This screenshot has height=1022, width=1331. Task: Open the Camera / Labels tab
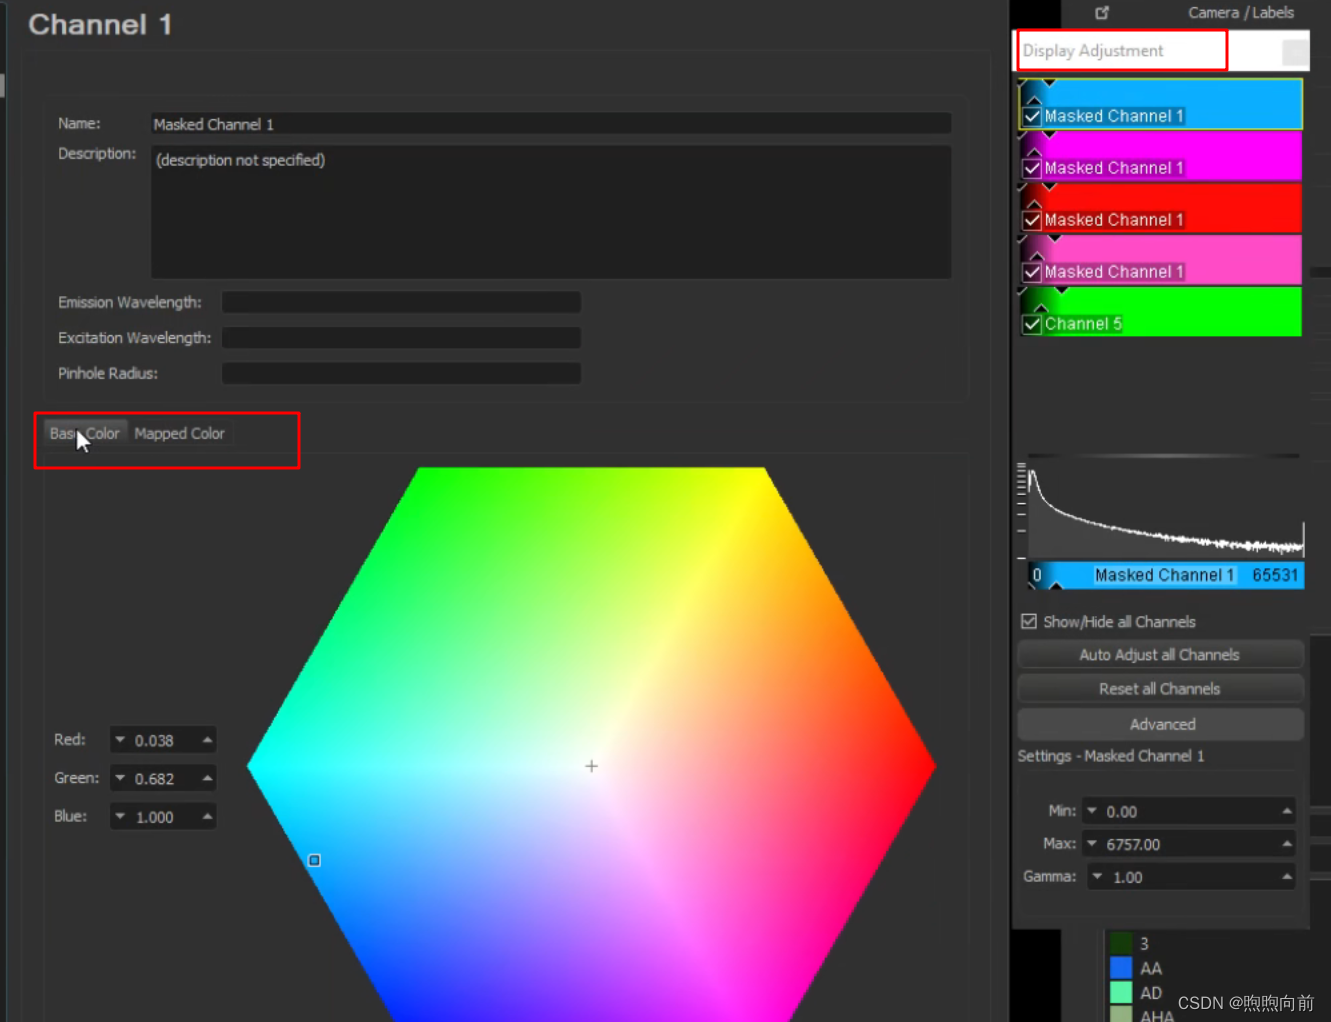click(1240, 13)
